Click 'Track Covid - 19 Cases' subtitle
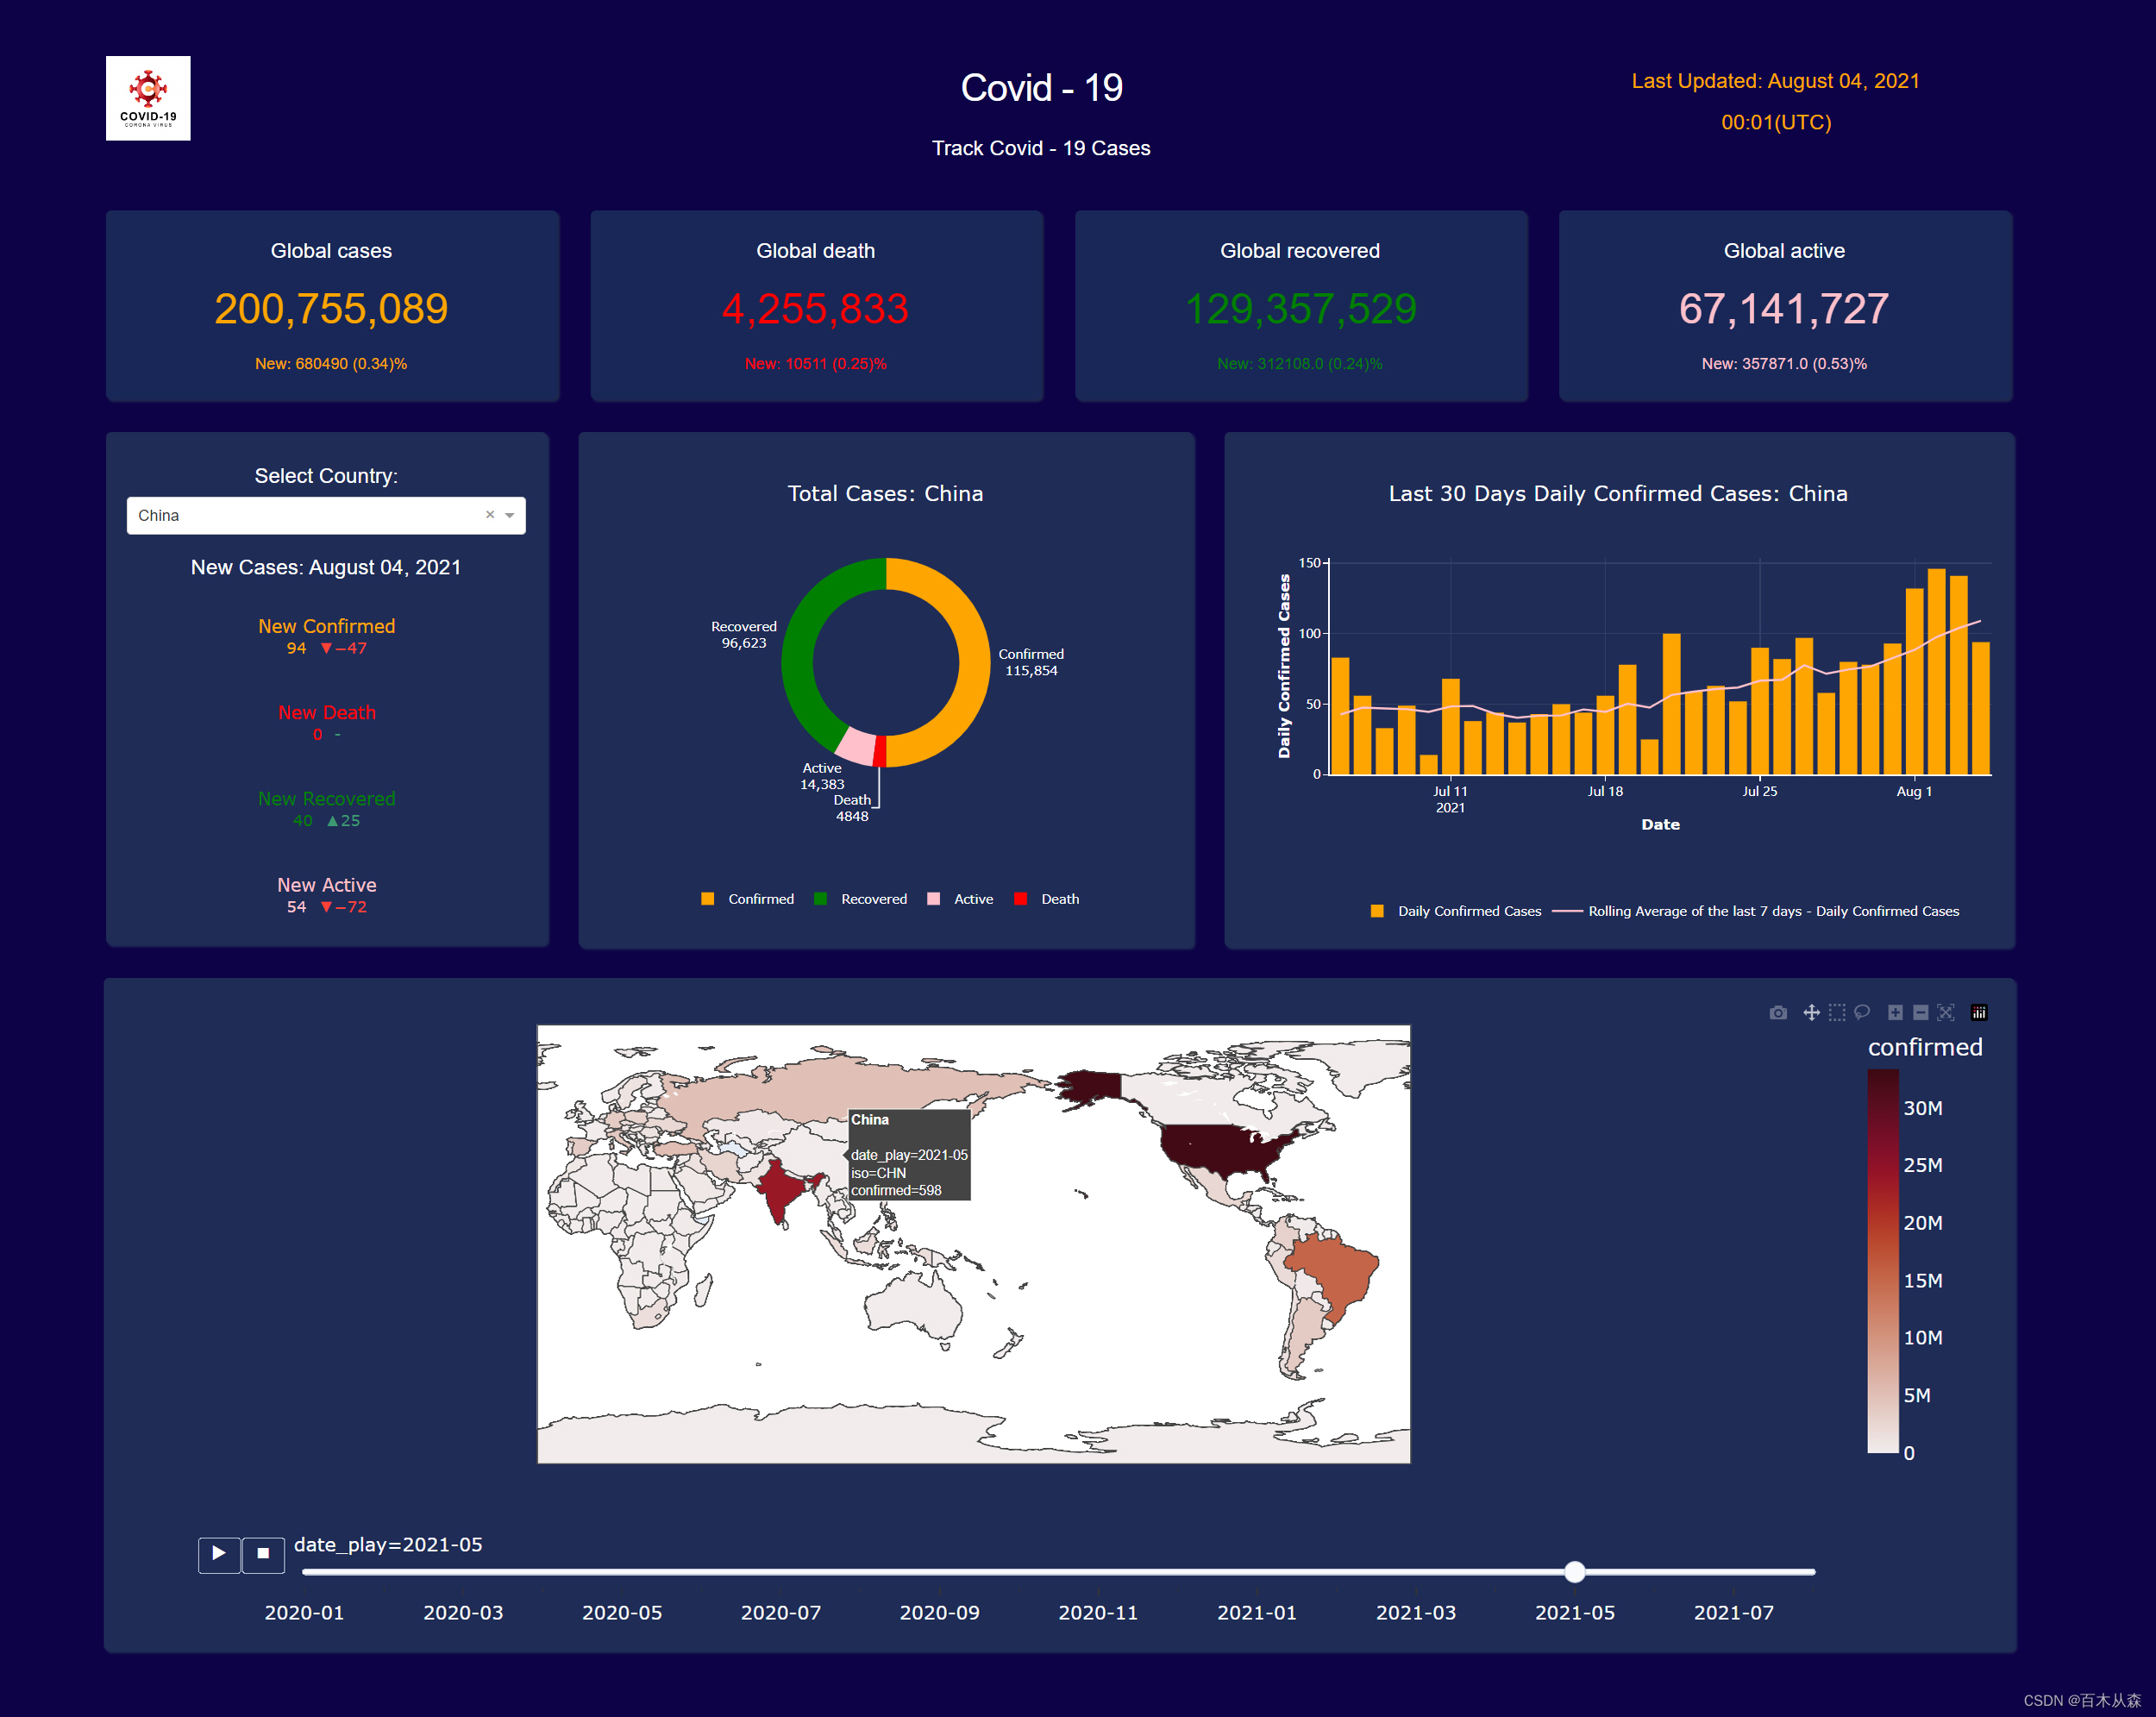This screenshot has height=1717, width=2156. coord(1041,148)
